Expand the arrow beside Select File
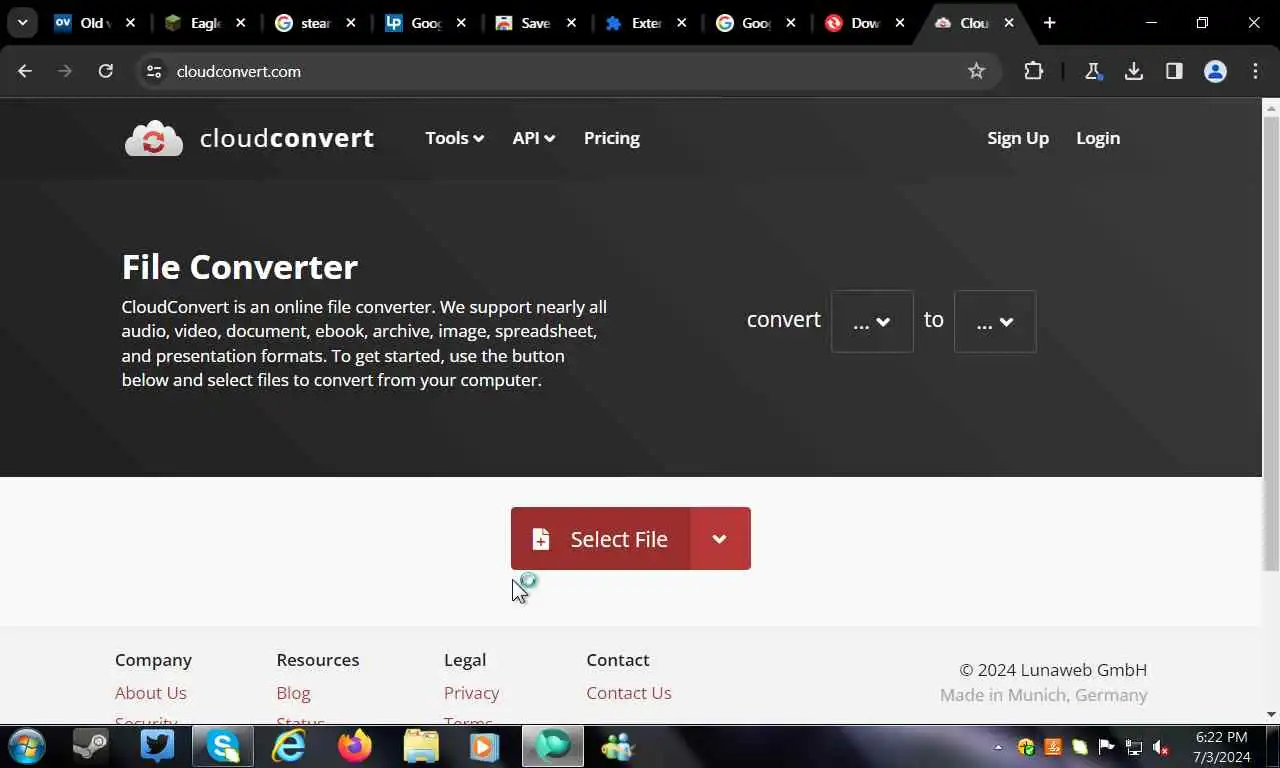The width and height of the screenshot is (1280, 768). point(720,539)
